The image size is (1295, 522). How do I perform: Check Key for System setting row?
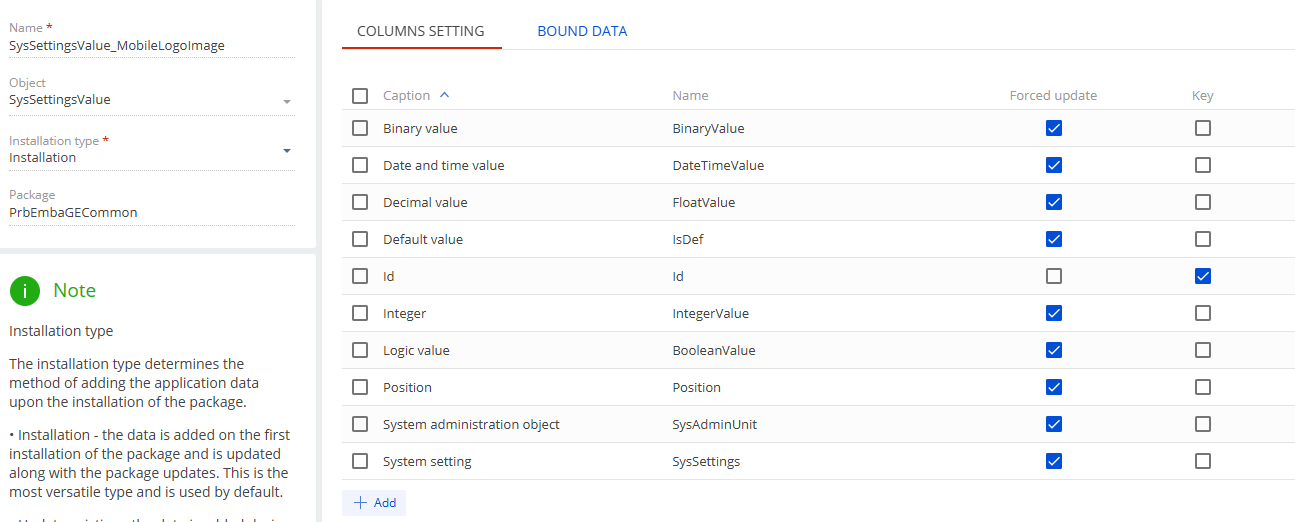[x=1203, y=461]
